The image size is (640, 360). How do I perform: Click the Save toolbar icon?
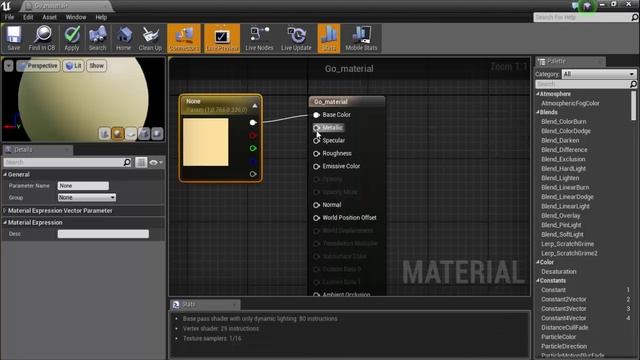[13, 38]
